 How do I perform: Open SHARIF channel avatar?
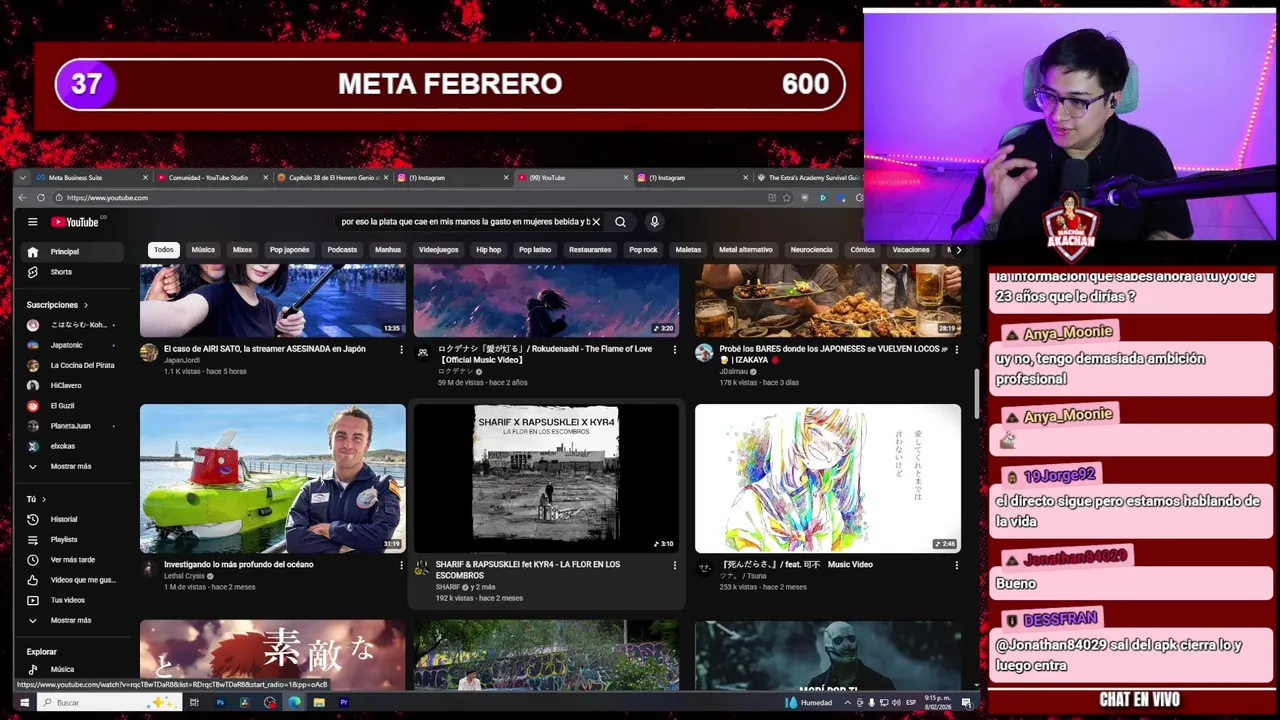pyautogui.click(x=422, y=568)
